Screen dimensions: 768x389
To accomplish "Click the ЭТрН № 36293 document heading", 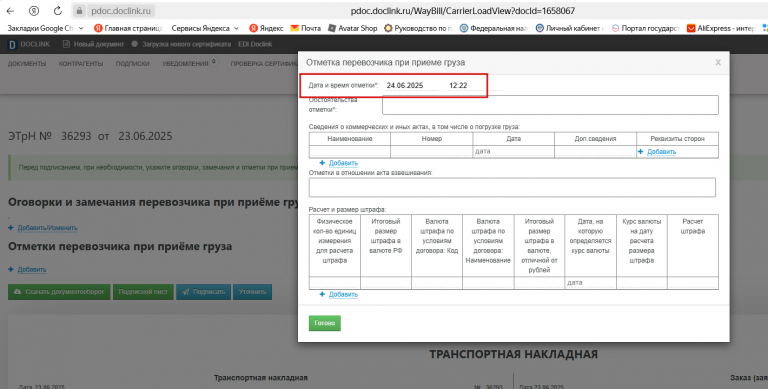I will click(x=90, y=136).
